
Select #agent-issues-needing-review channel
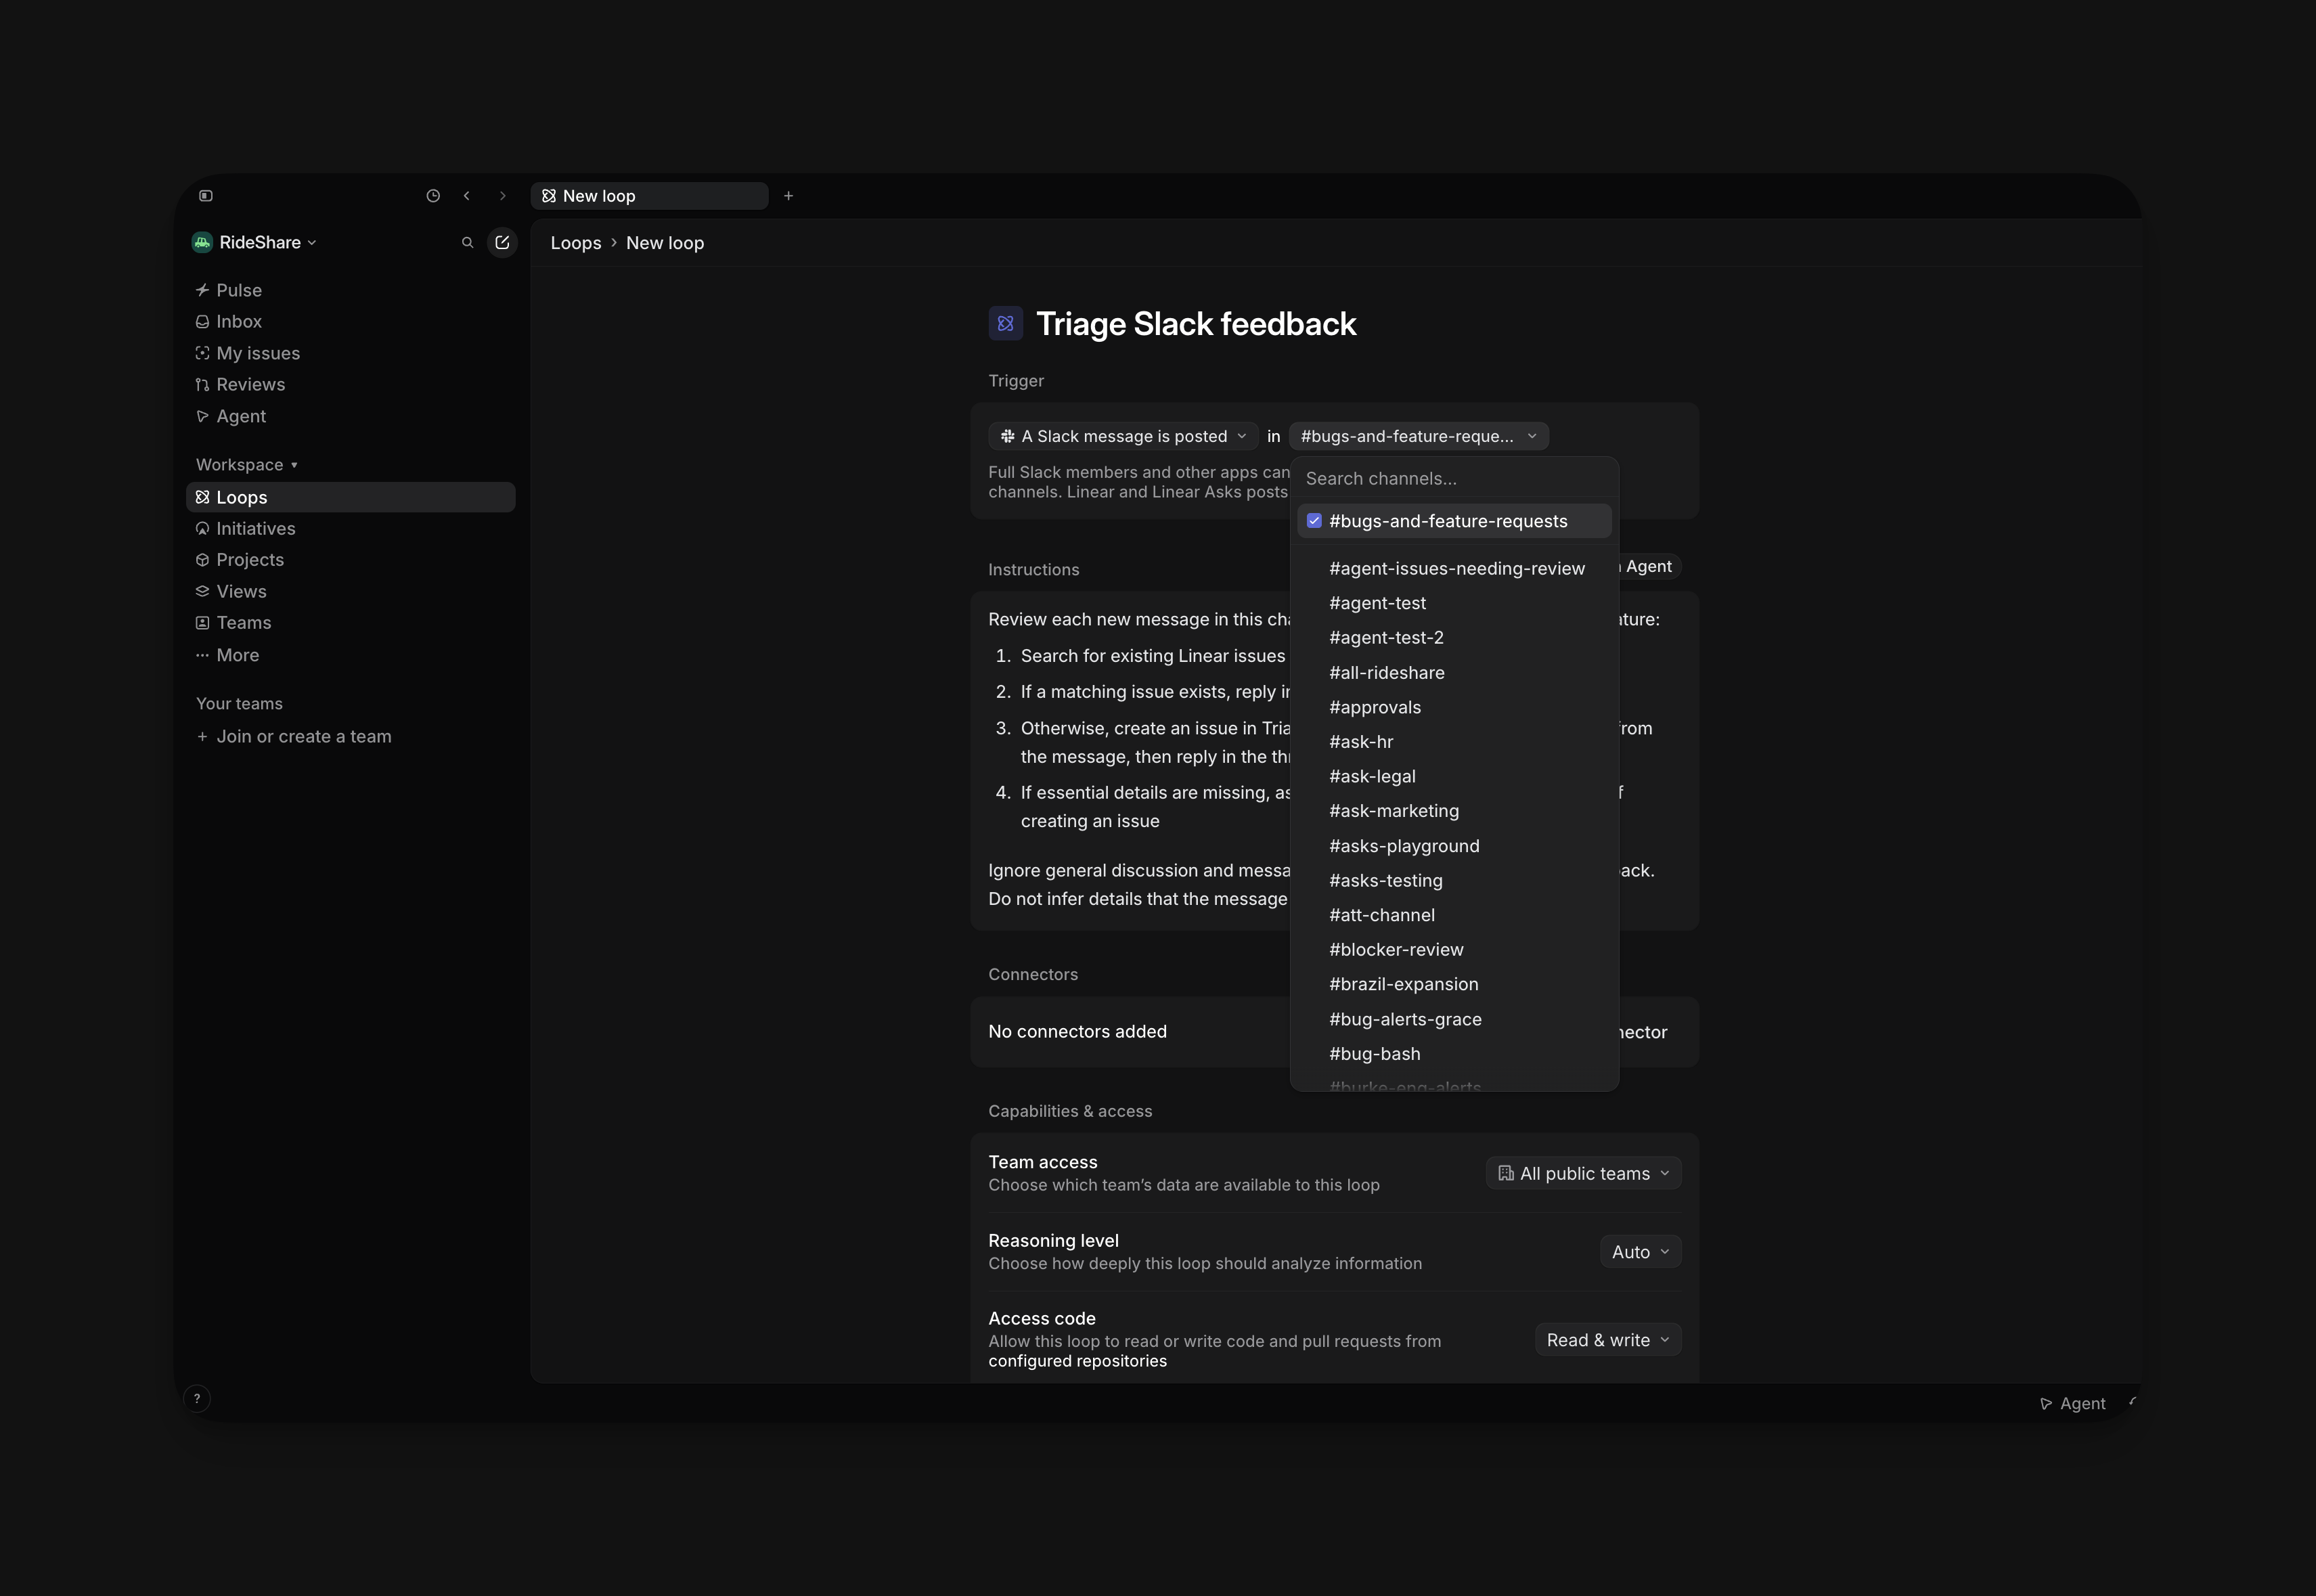coord(1454,568)
